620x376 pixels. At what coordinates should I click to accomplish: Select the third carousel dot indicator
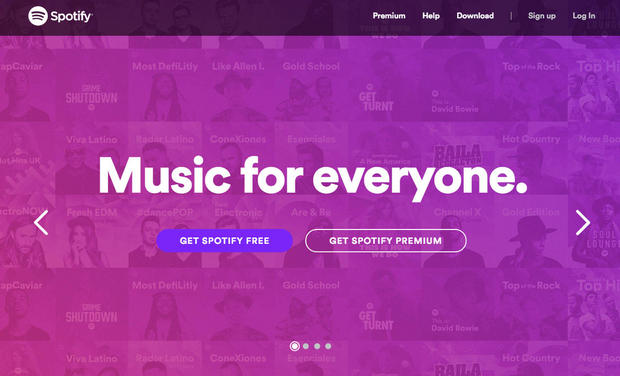[x=317, y=346]
